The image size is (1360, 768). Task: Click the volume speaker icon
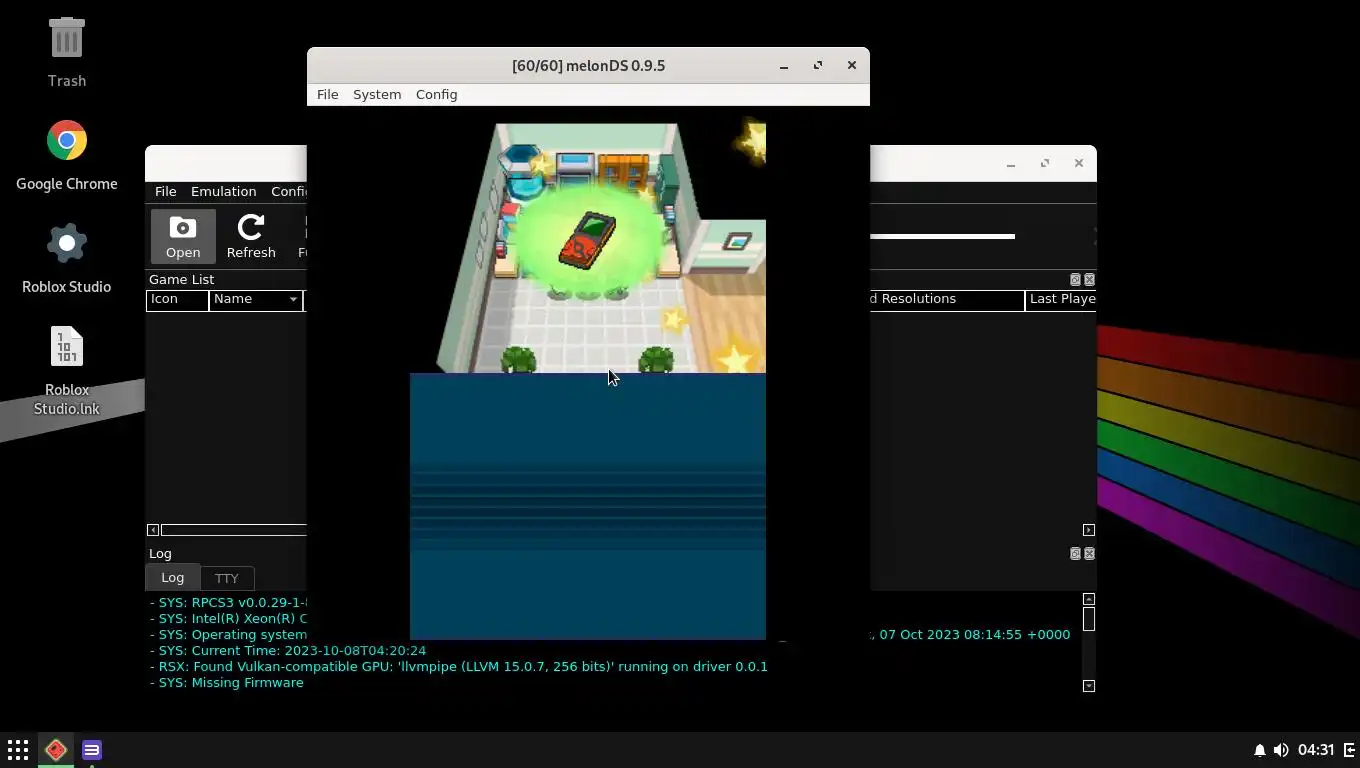[1281, 750]
